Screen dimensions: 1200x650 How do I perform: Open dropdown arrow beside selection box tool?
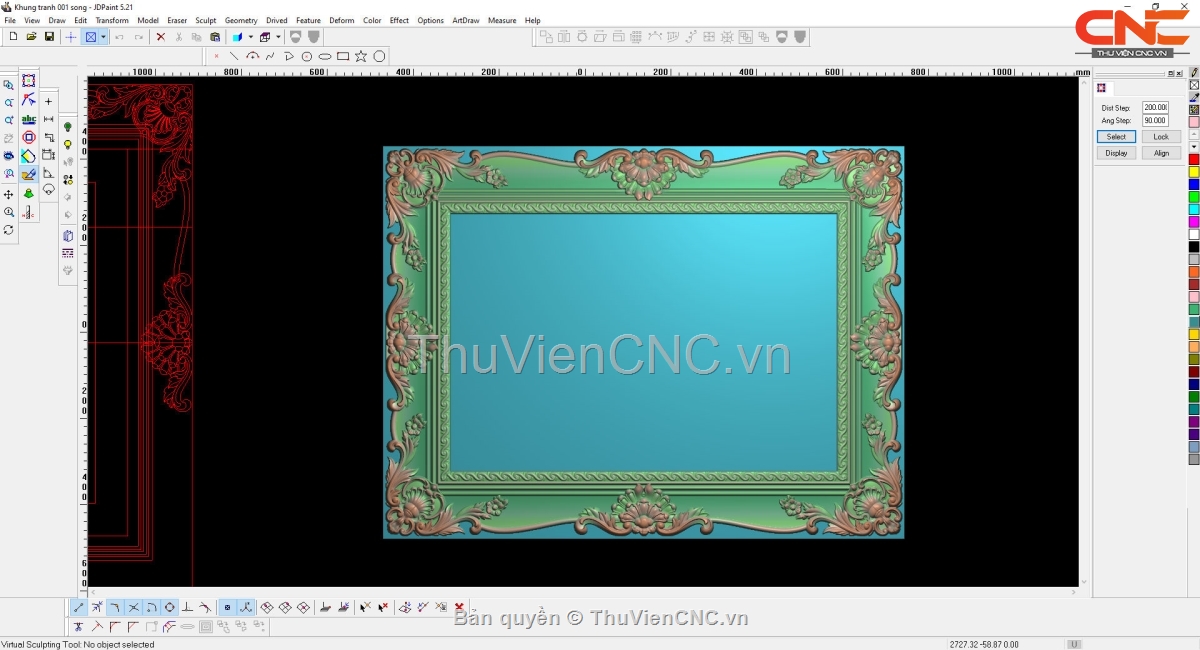click(103, 37)
